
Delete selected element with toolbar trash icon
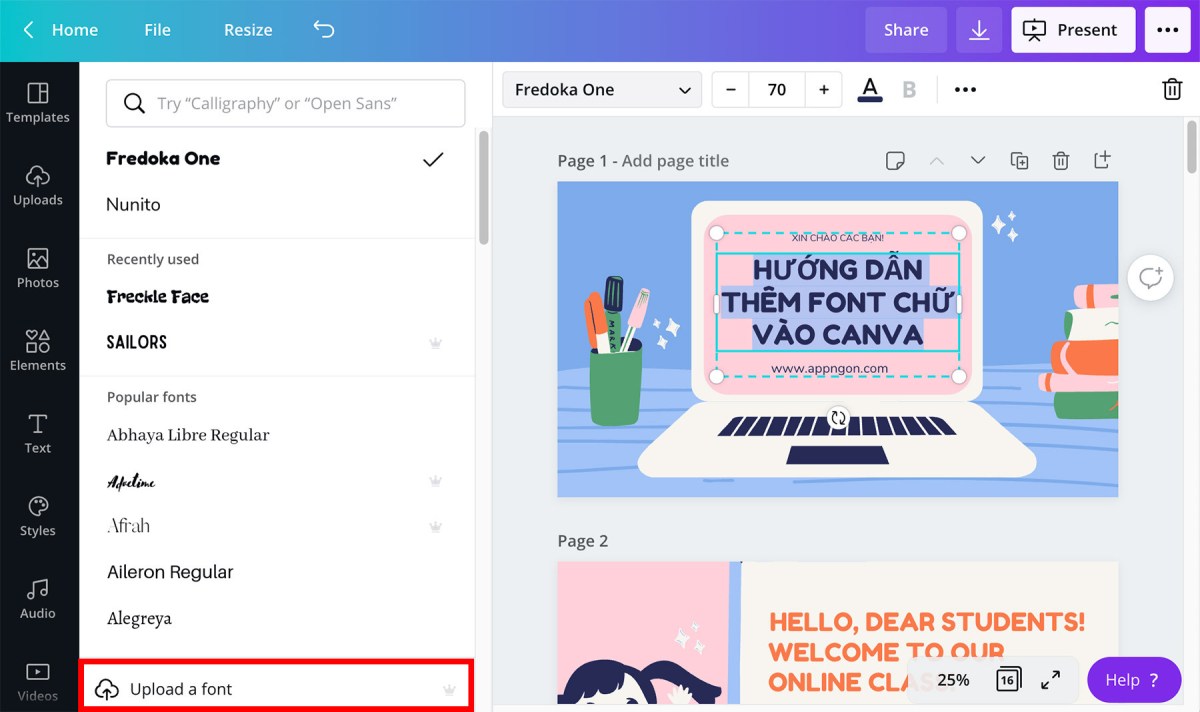1172,90
